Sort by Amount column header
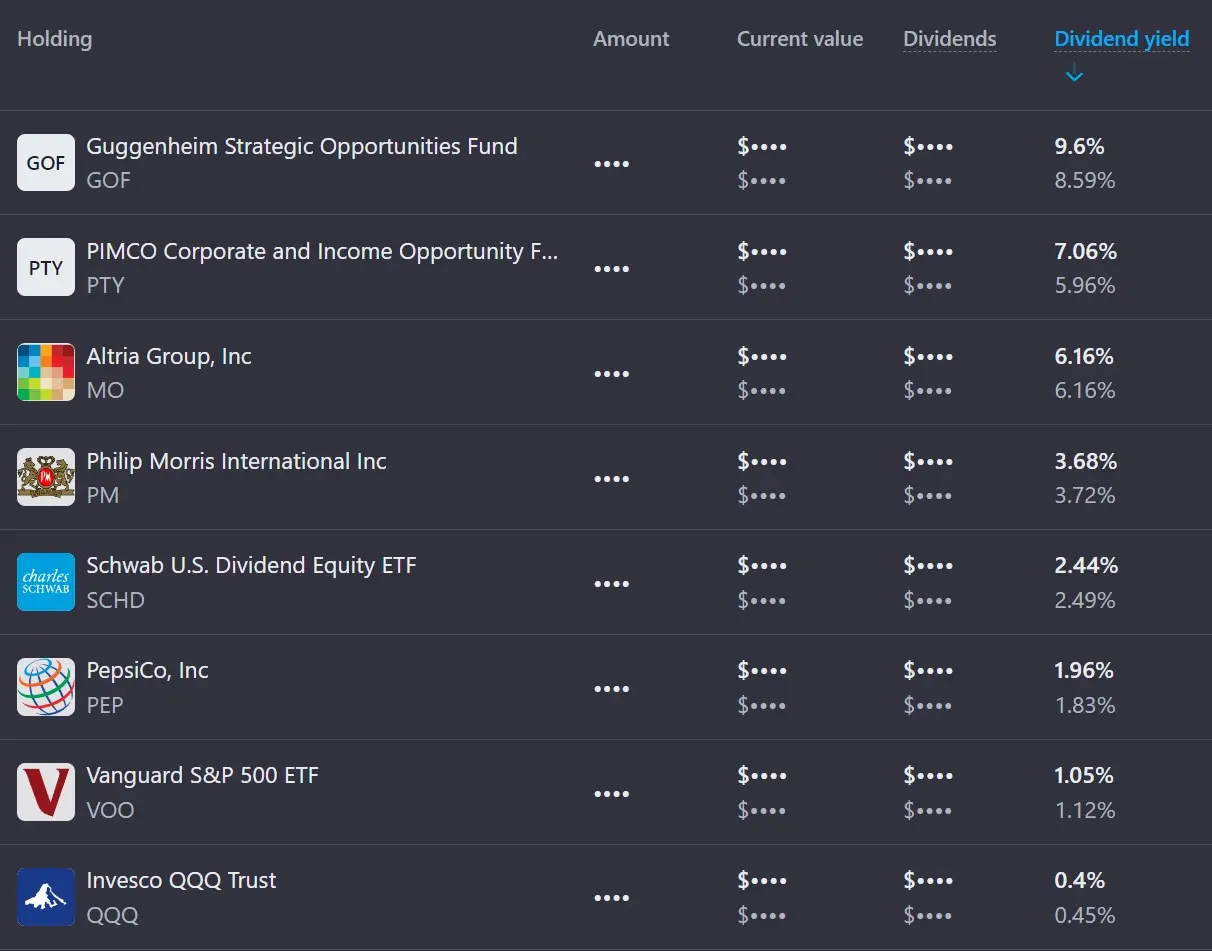 tap(631, 39)
